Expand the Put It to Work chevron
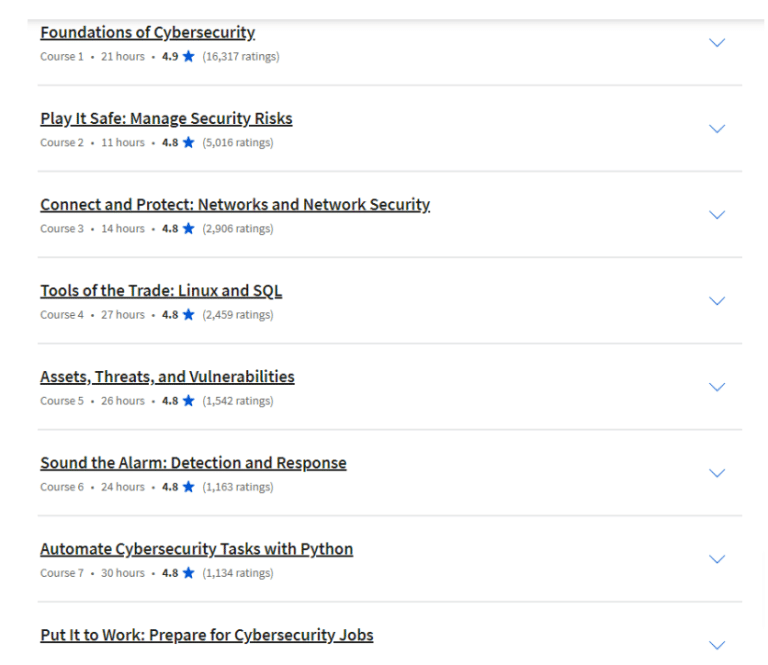The image size is (768, 665). [716, 645]
